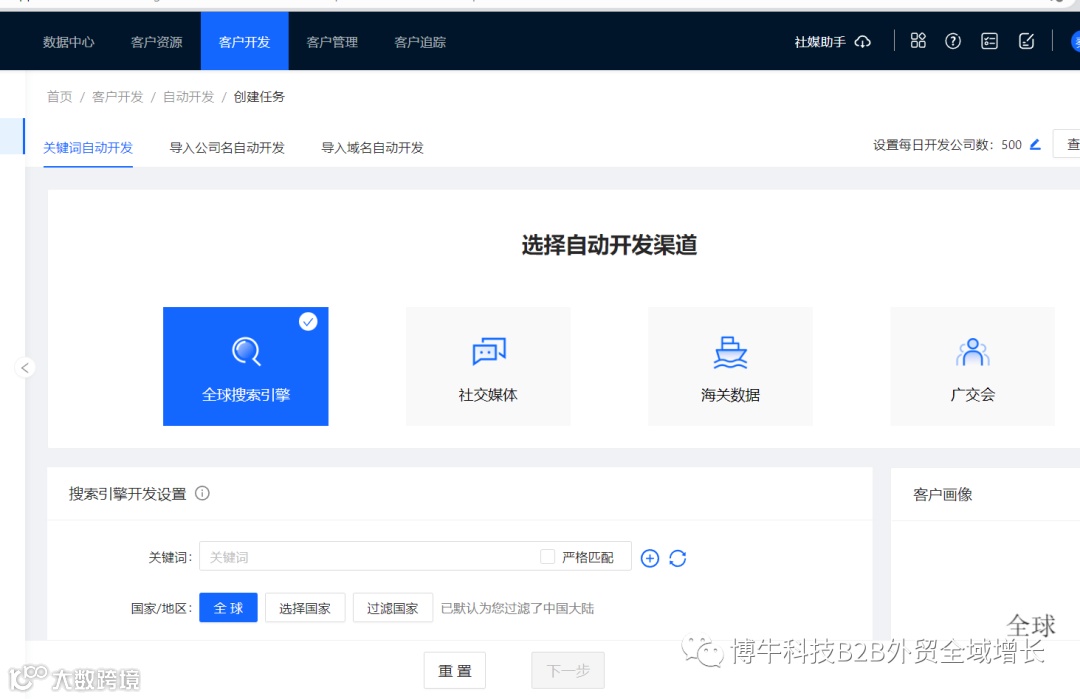Image resolution: width=1080 pixels, height=699 pixels.
Task: Go to 首页 breadcrumb
Action: (x=59, y=96)
